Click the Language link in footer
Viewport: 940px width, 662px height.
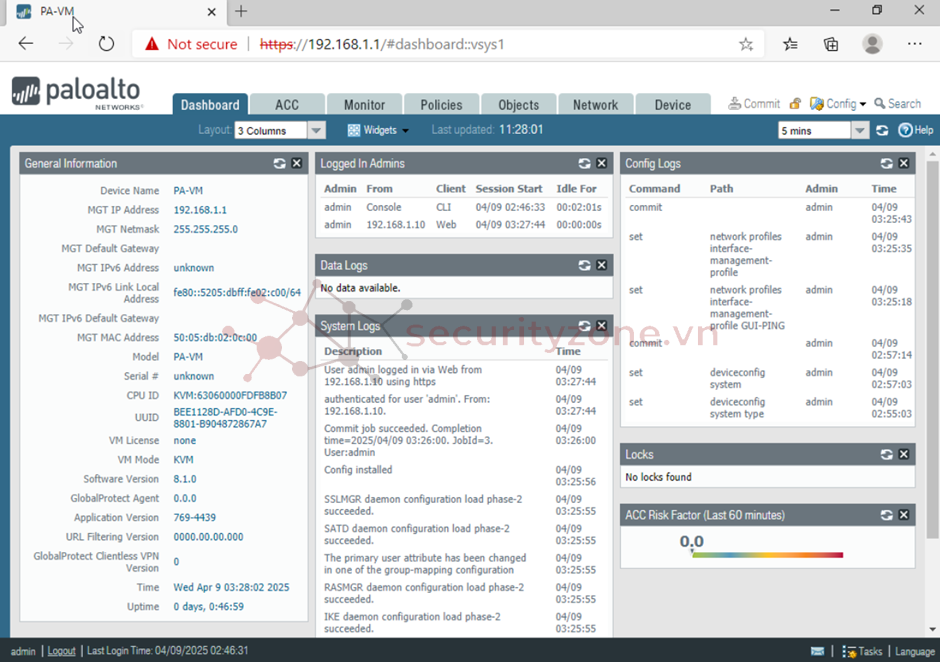915,651
